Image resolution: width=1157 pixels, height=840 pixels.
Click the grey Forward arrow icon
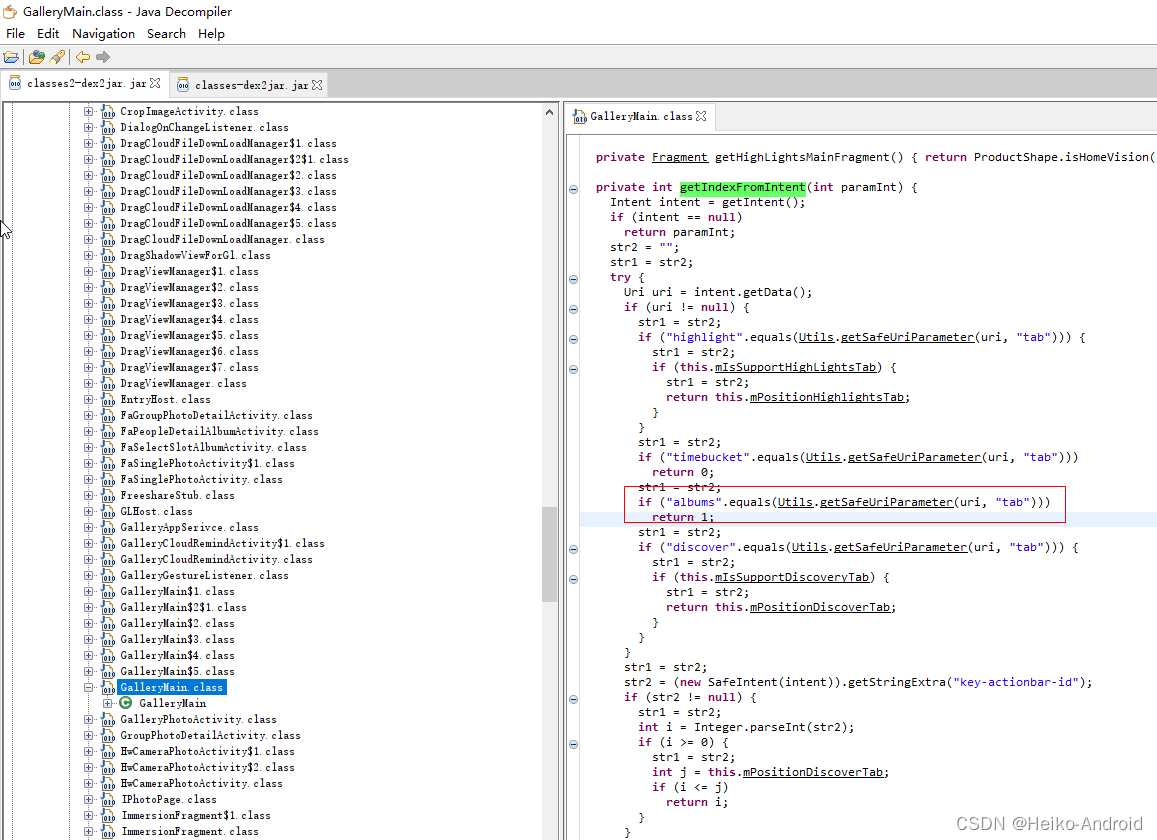[x=103, y=57]
